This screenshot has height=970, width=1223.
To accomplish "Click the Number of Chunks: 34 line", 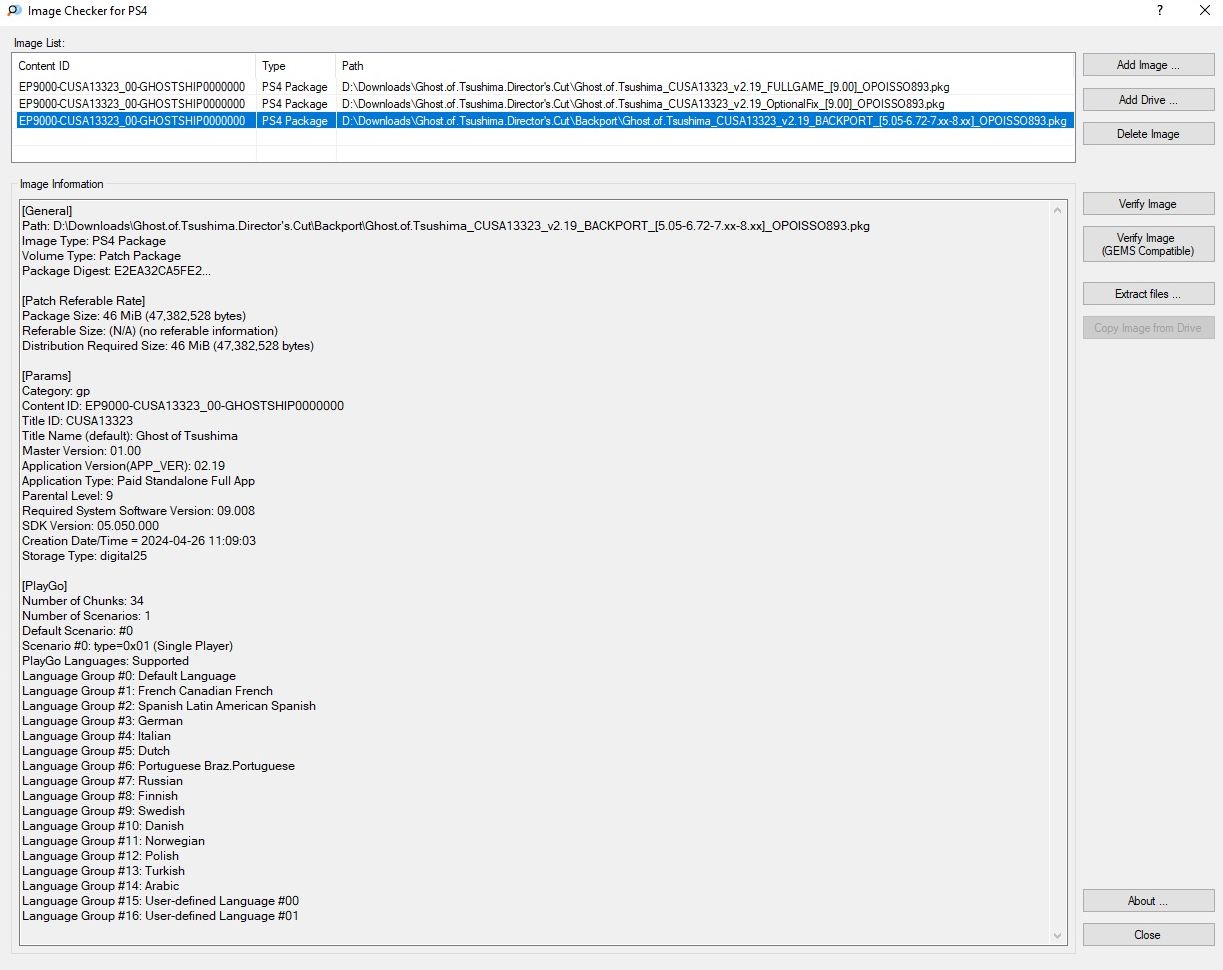I will tap(83, 601).
